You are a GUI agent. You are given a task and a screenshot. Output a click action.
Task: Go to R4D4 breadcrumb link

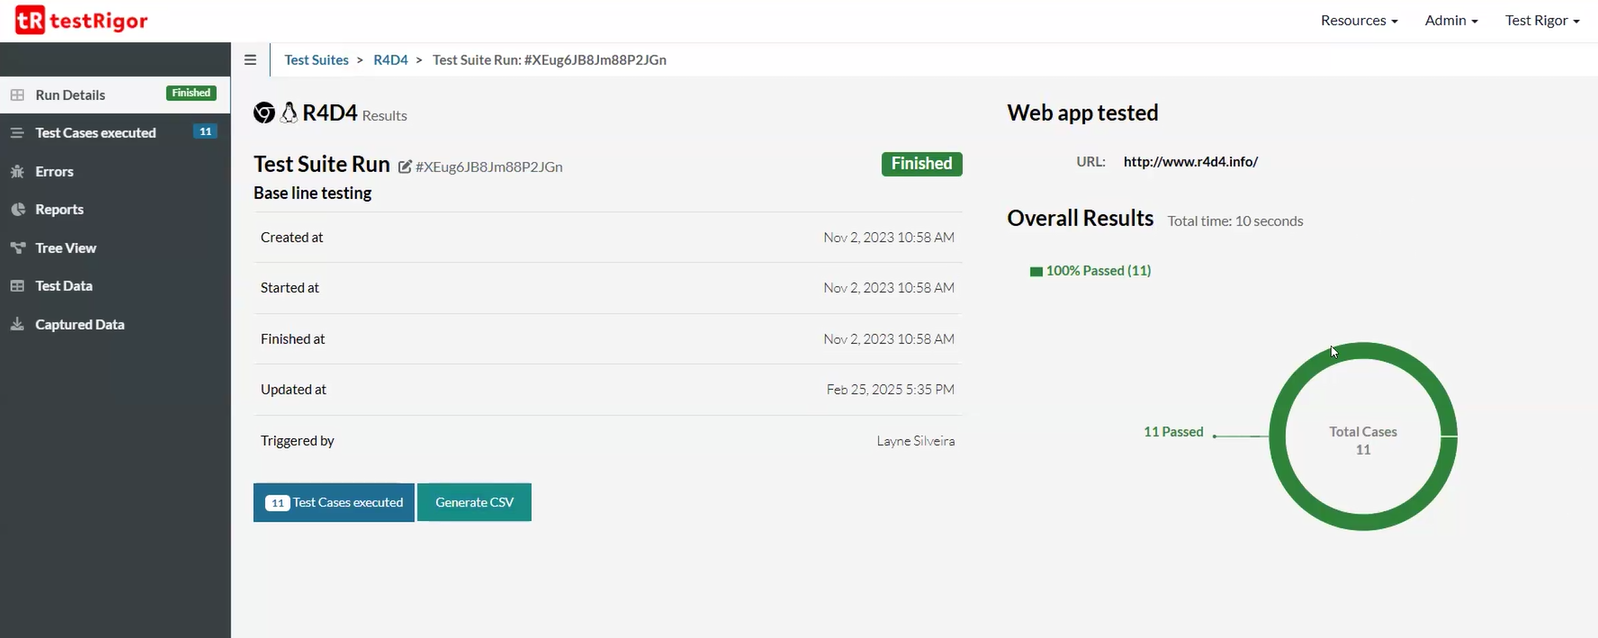click(x=390, y=60)
